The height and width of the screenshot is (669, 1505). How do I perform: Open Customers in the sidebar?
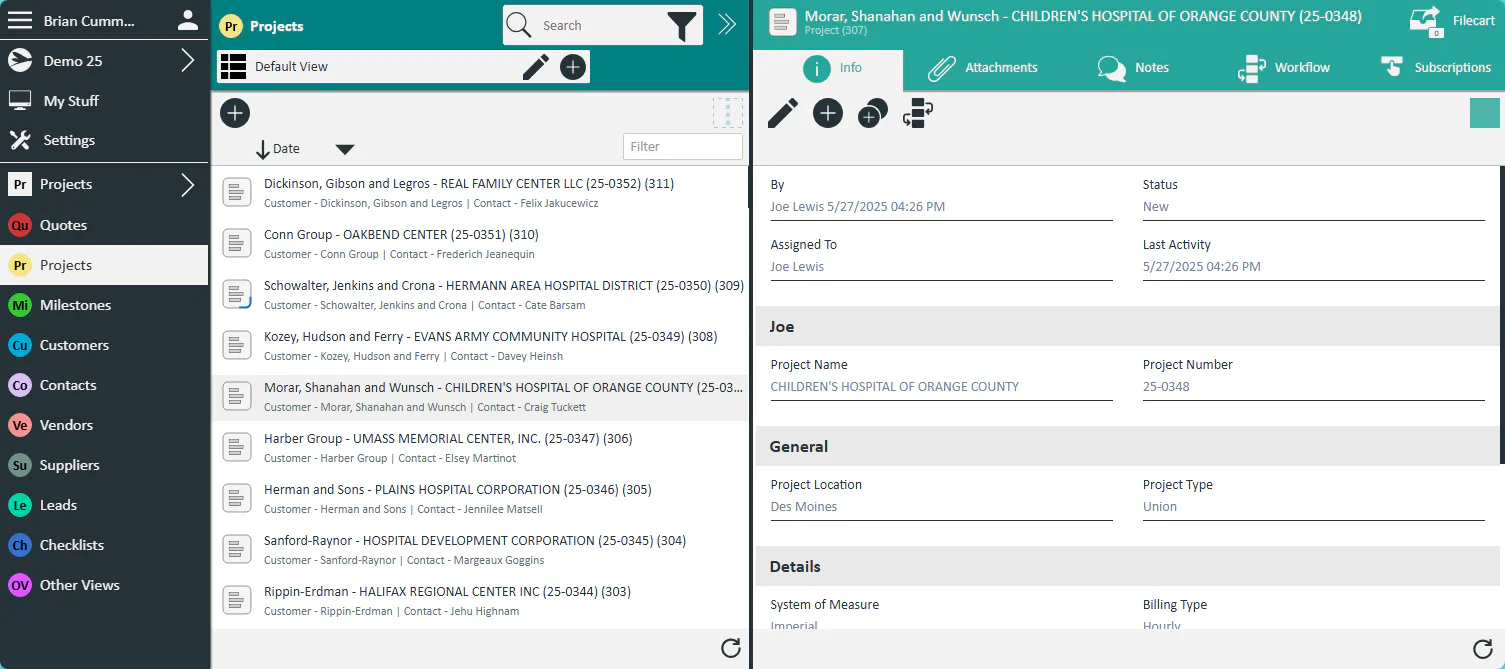point(104,345)
